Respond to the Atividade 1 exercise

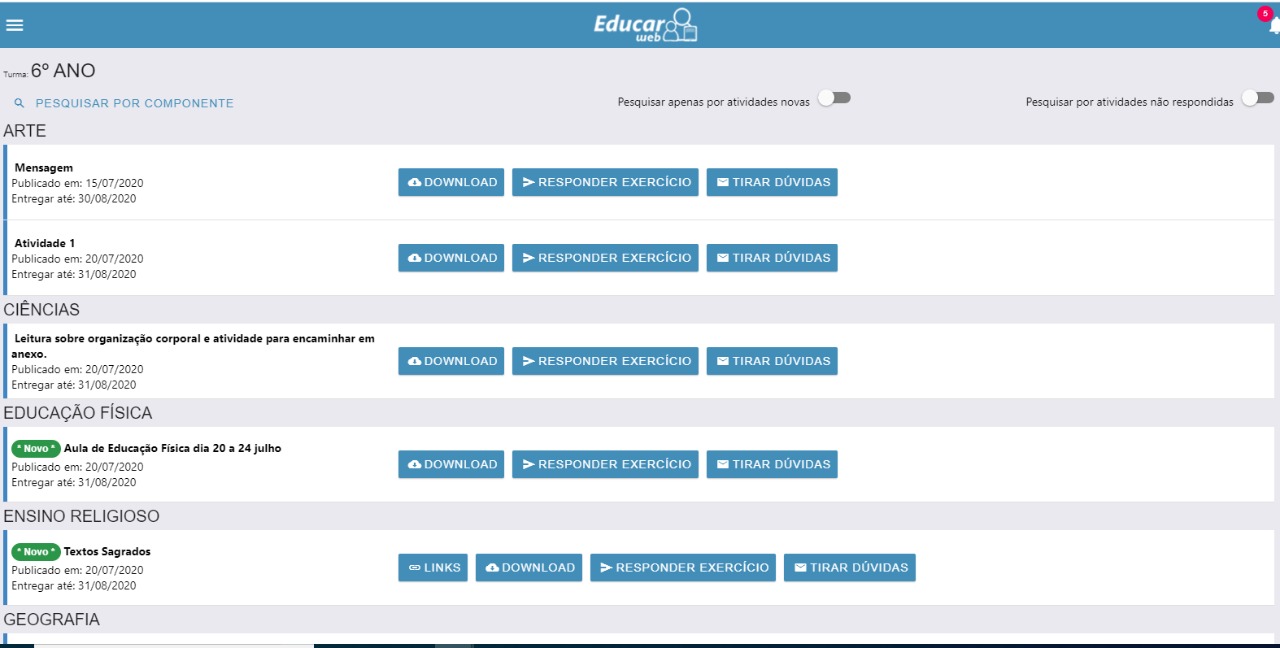tap(605, 258)
